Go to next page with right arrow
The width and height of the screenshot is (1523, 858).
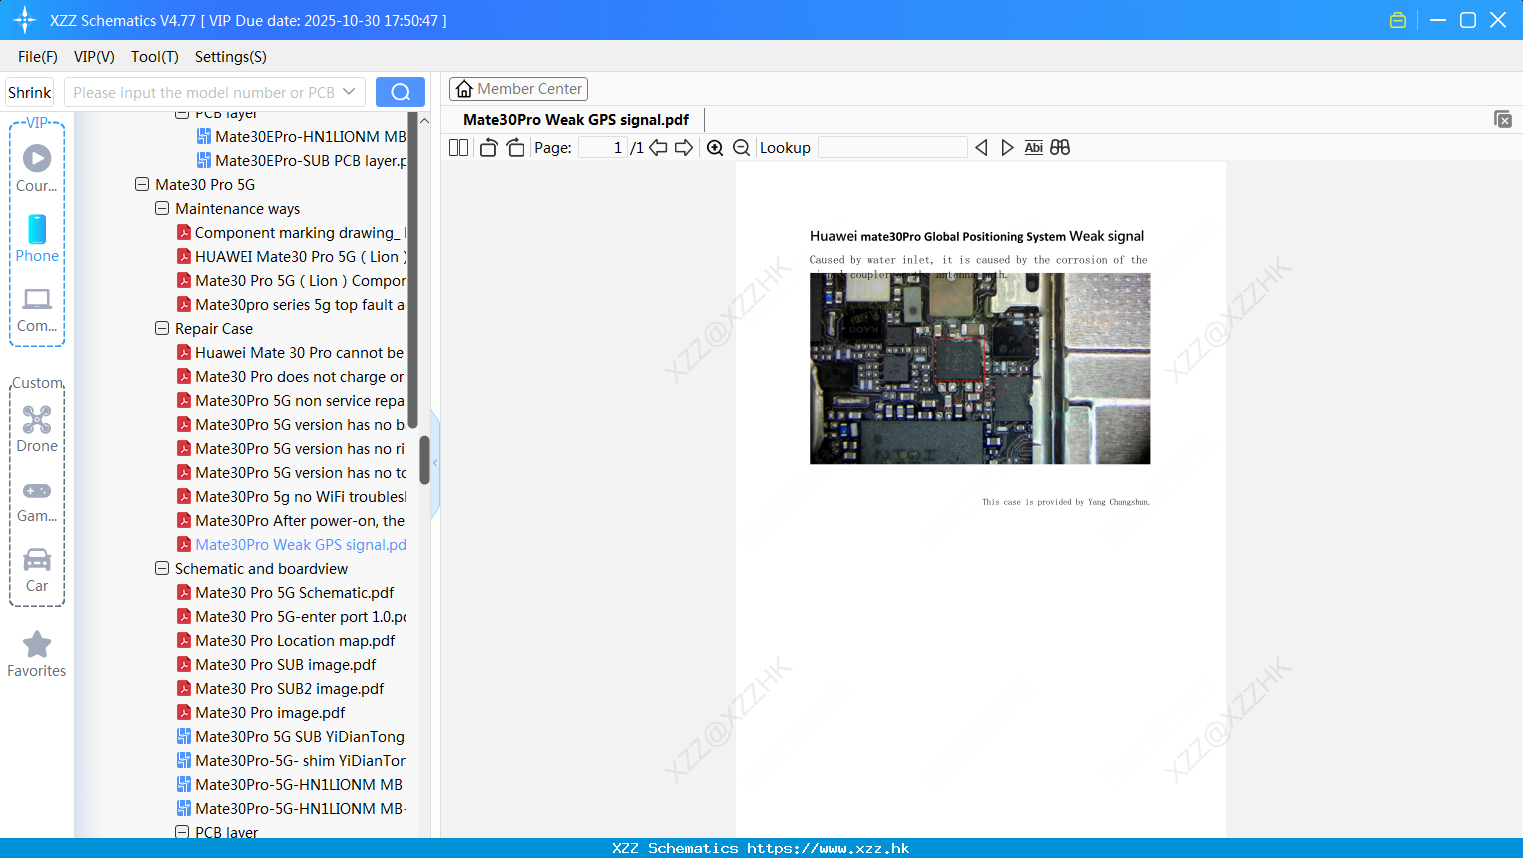[684, 148]
